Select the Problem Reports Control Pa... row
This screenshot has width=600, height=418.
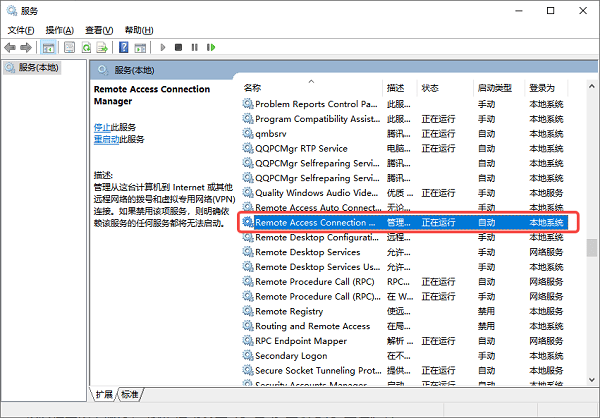[x=405, y=104]
